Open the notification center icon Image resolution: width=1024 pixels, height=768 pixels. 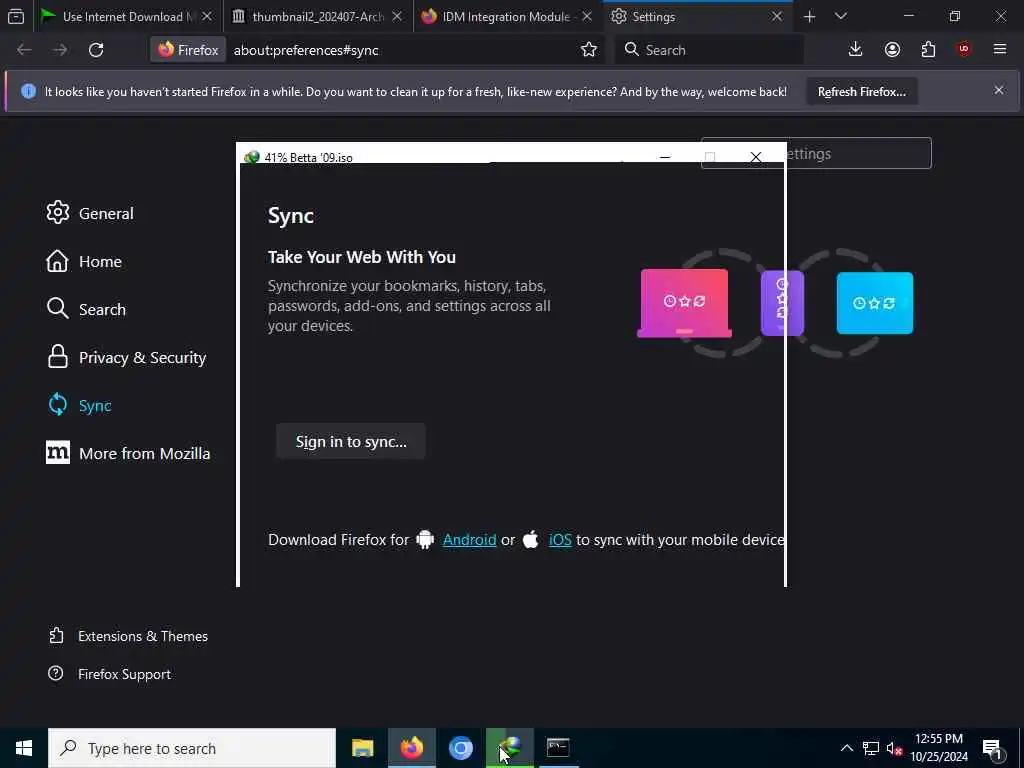coord(992,748)
